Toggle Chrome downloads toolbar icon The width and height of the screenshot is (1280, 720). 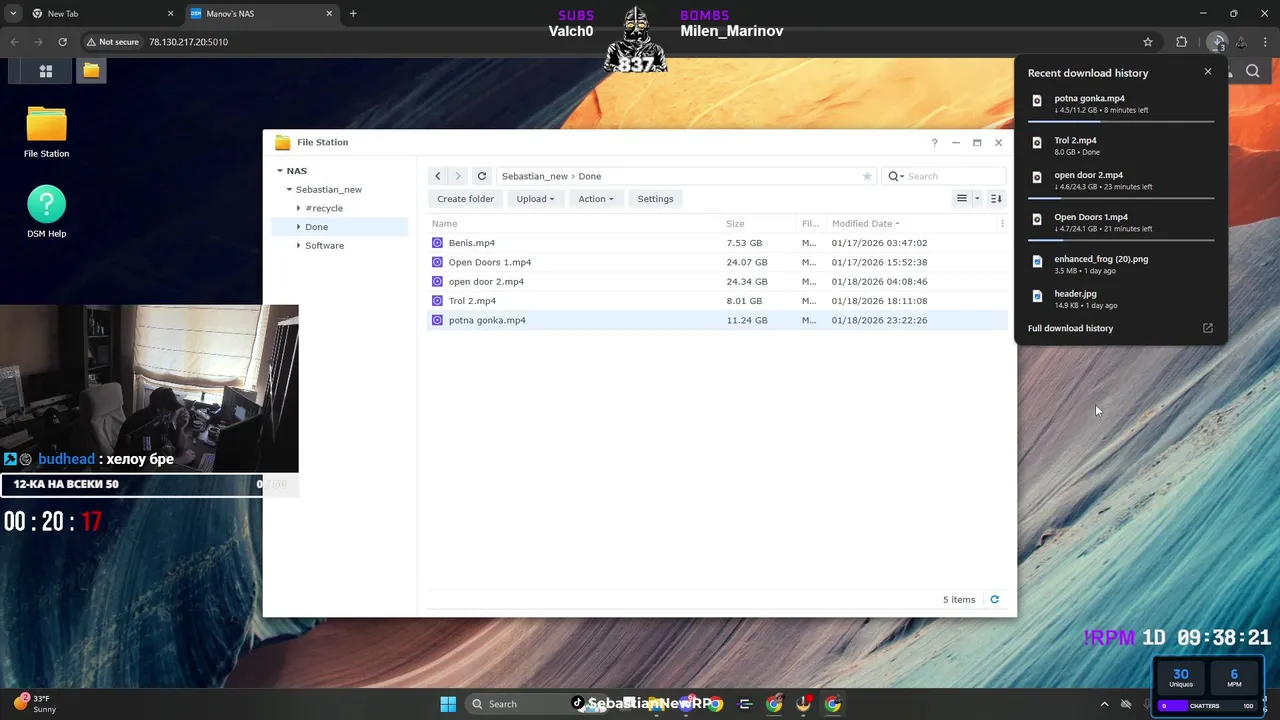pyautogui.click(x=1217, y=42)
